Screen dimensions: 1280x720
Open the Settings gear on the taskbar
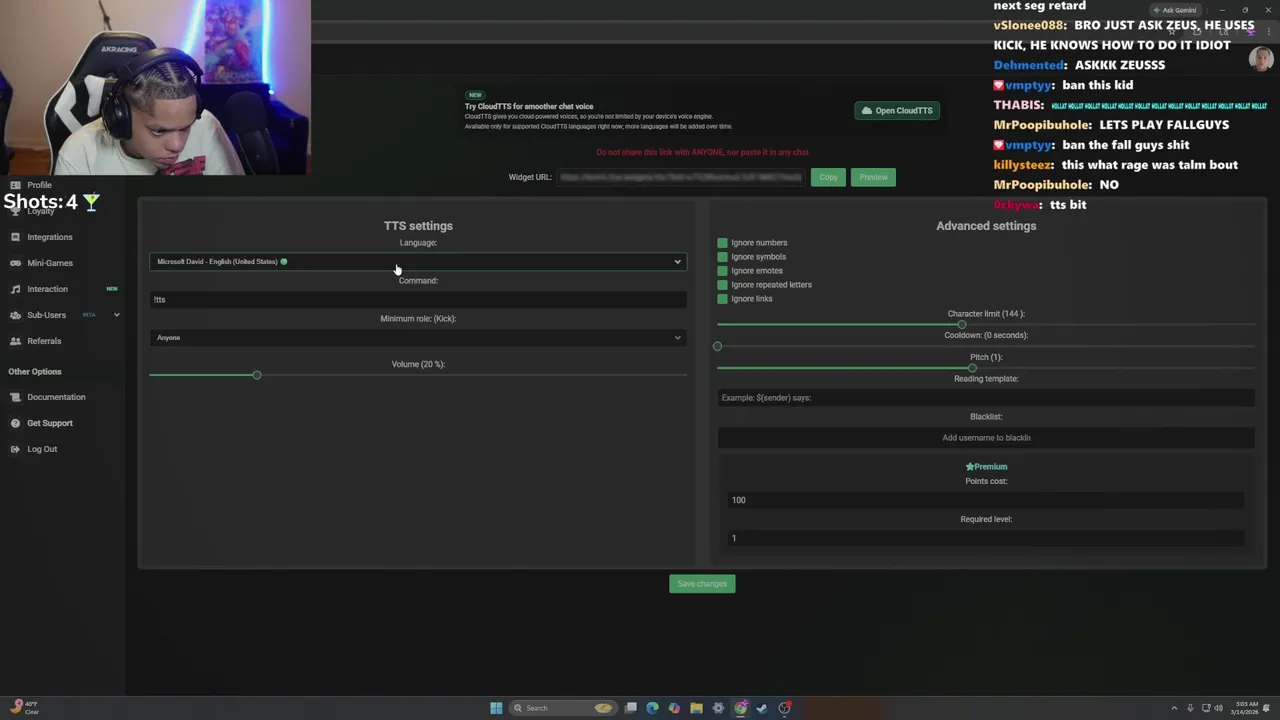[718, 708]
